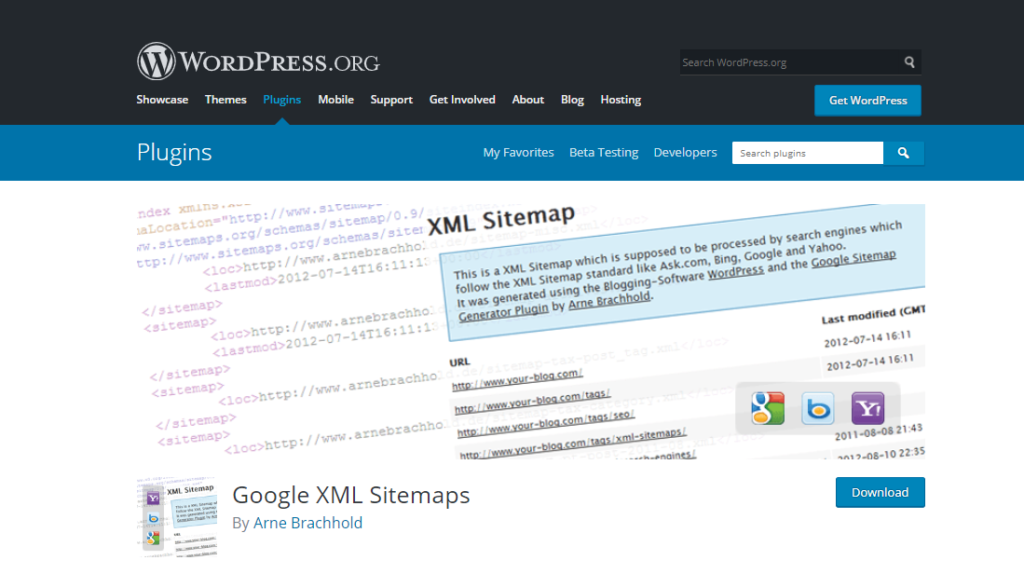Open the Showcase menu item

click(x=162, y=100)
